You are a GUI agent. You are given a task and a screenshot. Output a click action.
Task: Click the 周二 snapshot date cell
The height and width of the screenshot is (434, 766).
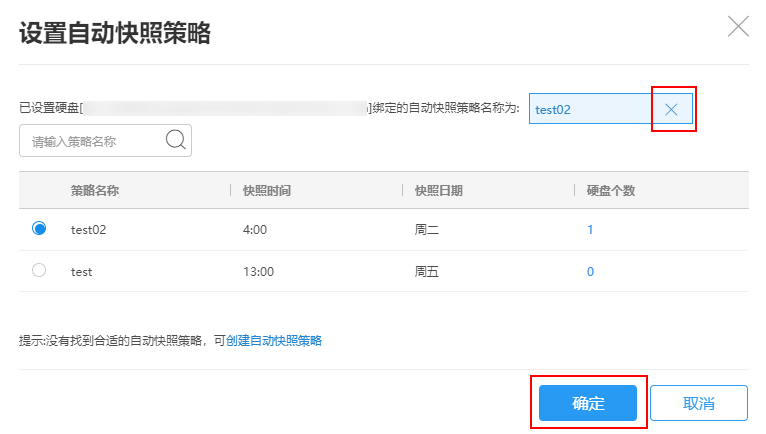426,230
